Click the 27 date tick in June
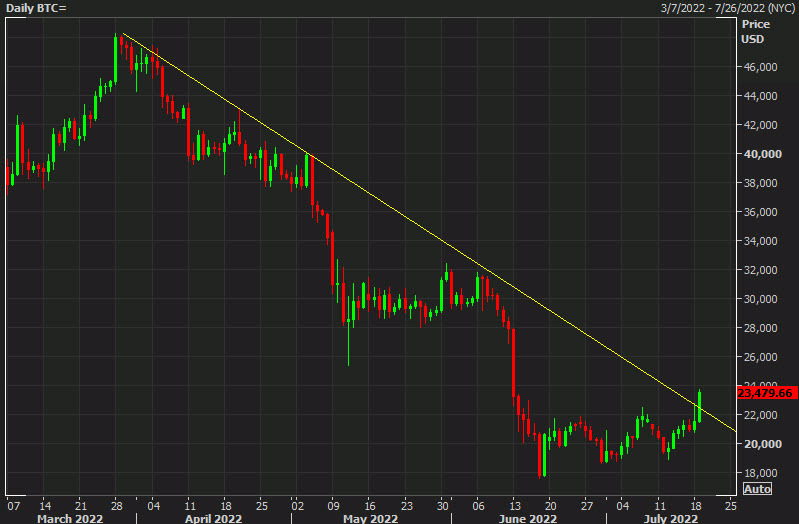Image resolution: width=799 pixels, height=524 pixels. tap(587, 506)
